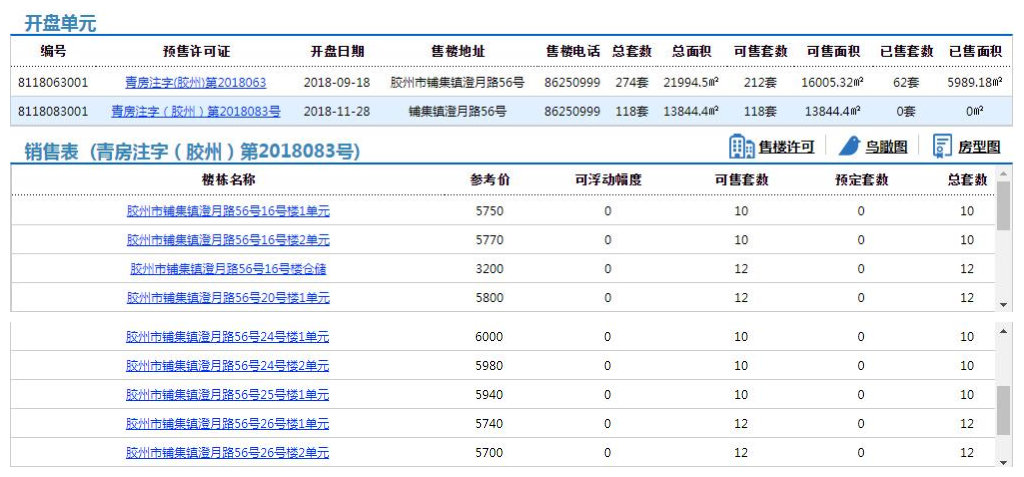Viewport: 1024px width, 477px height.
Task: Open the 鸟瞰图 link
Action: pyautogui.click(x=886, y=148)
